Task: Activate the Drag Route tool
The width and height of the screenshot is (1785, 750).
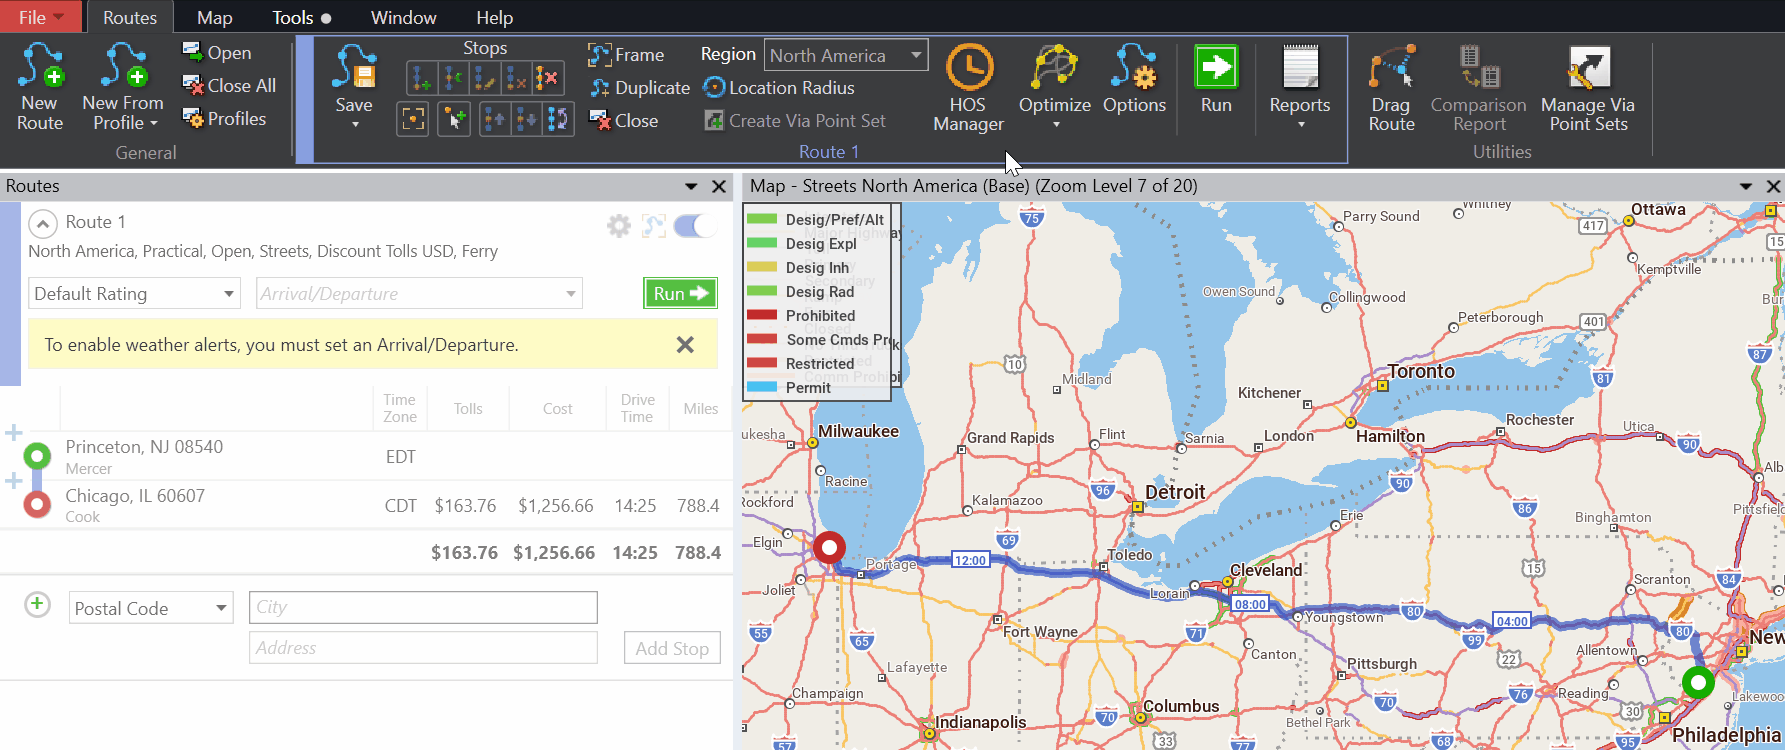Action: point(1392,88)
